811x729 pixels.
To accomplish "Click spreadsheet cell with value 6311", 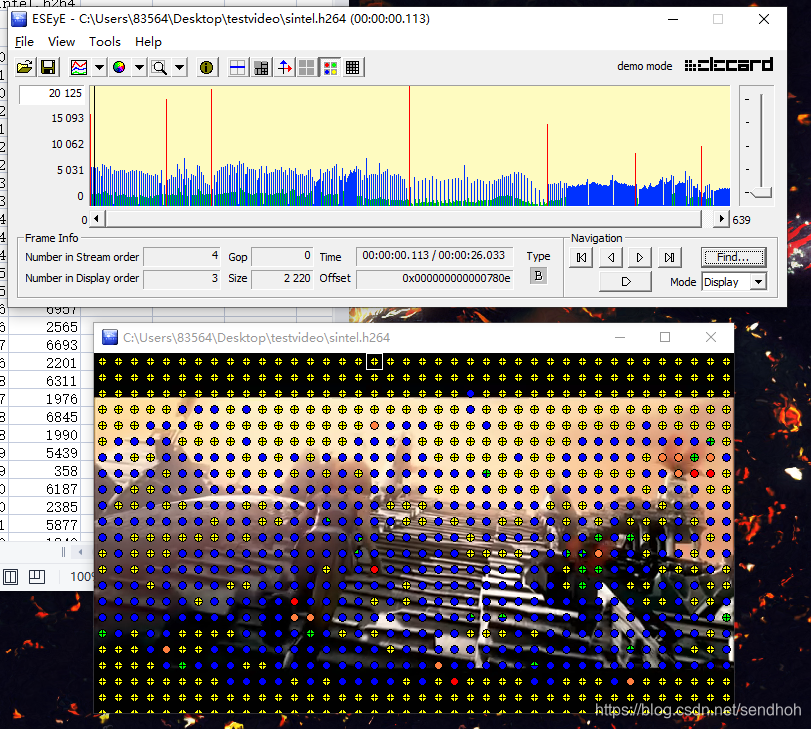I will 44,381.
